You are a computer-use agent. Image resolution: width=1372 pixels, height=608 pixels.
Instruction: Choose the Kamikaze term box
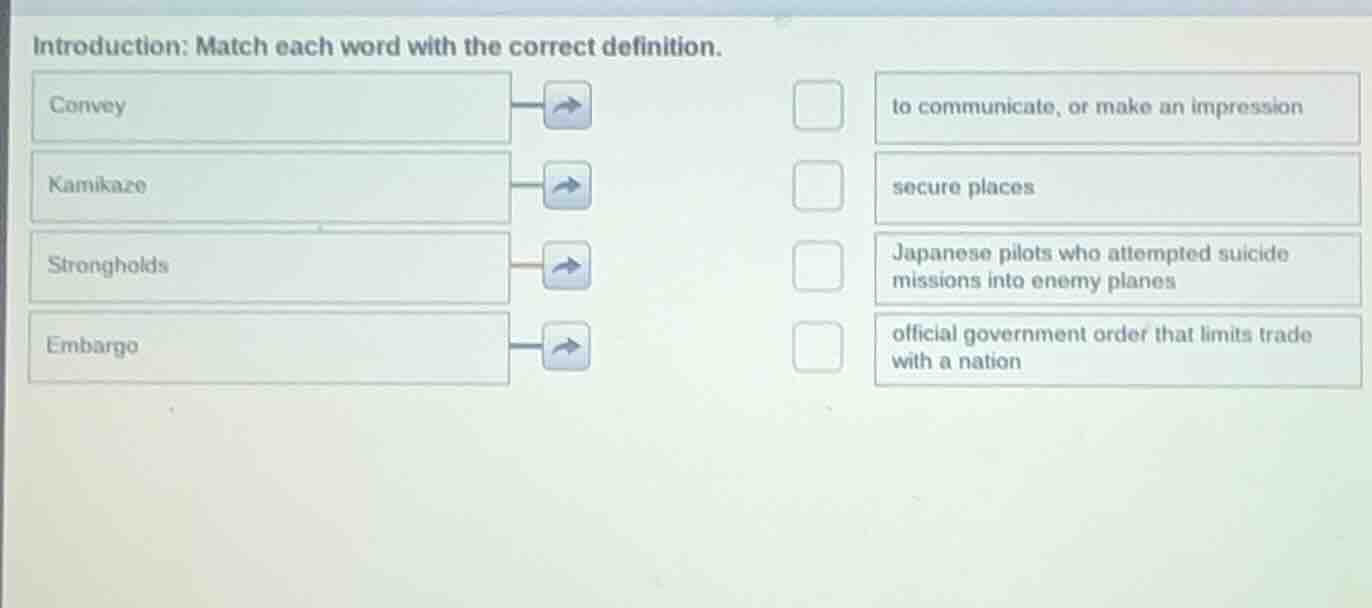point(270,185)
